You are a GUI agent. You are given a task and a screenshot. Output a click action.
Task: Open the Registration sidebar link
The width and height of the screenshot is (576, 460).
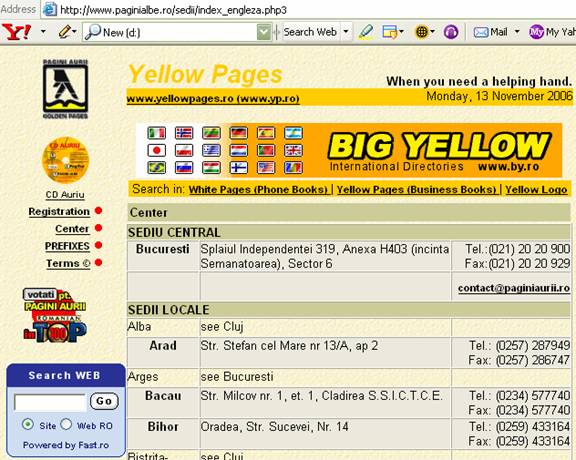(x=59, y=212)
